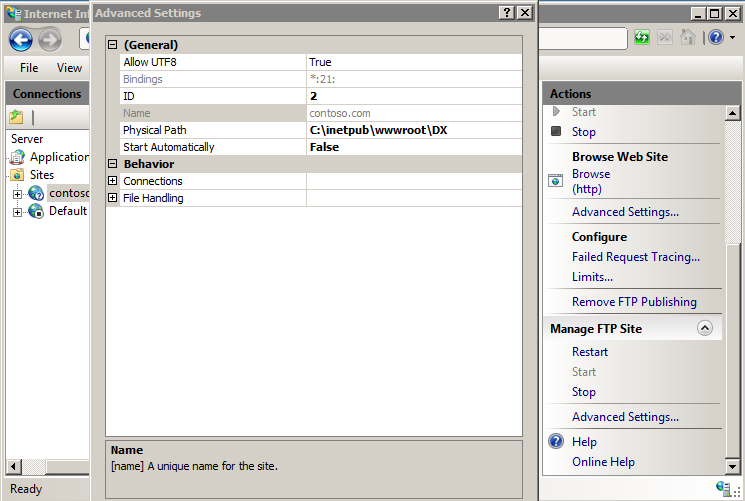Click the Connections toolbar connect icon

[16, 116]
